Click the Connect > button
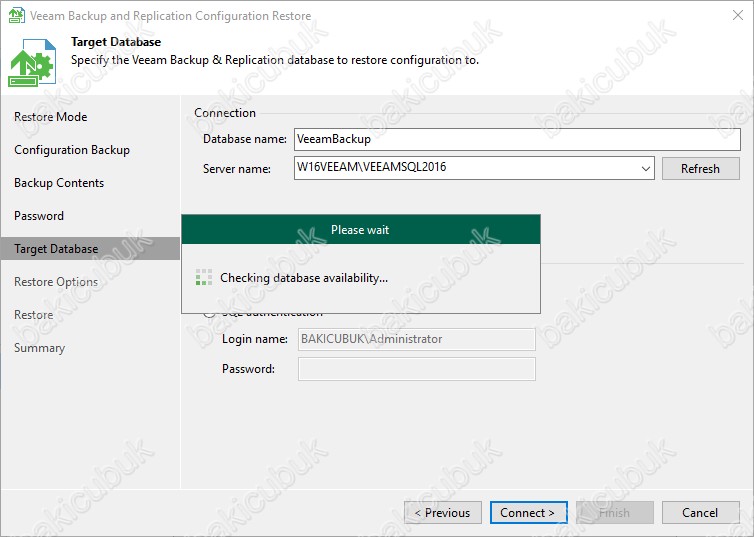The image size is (754, 537). click(x=528, y=513)
